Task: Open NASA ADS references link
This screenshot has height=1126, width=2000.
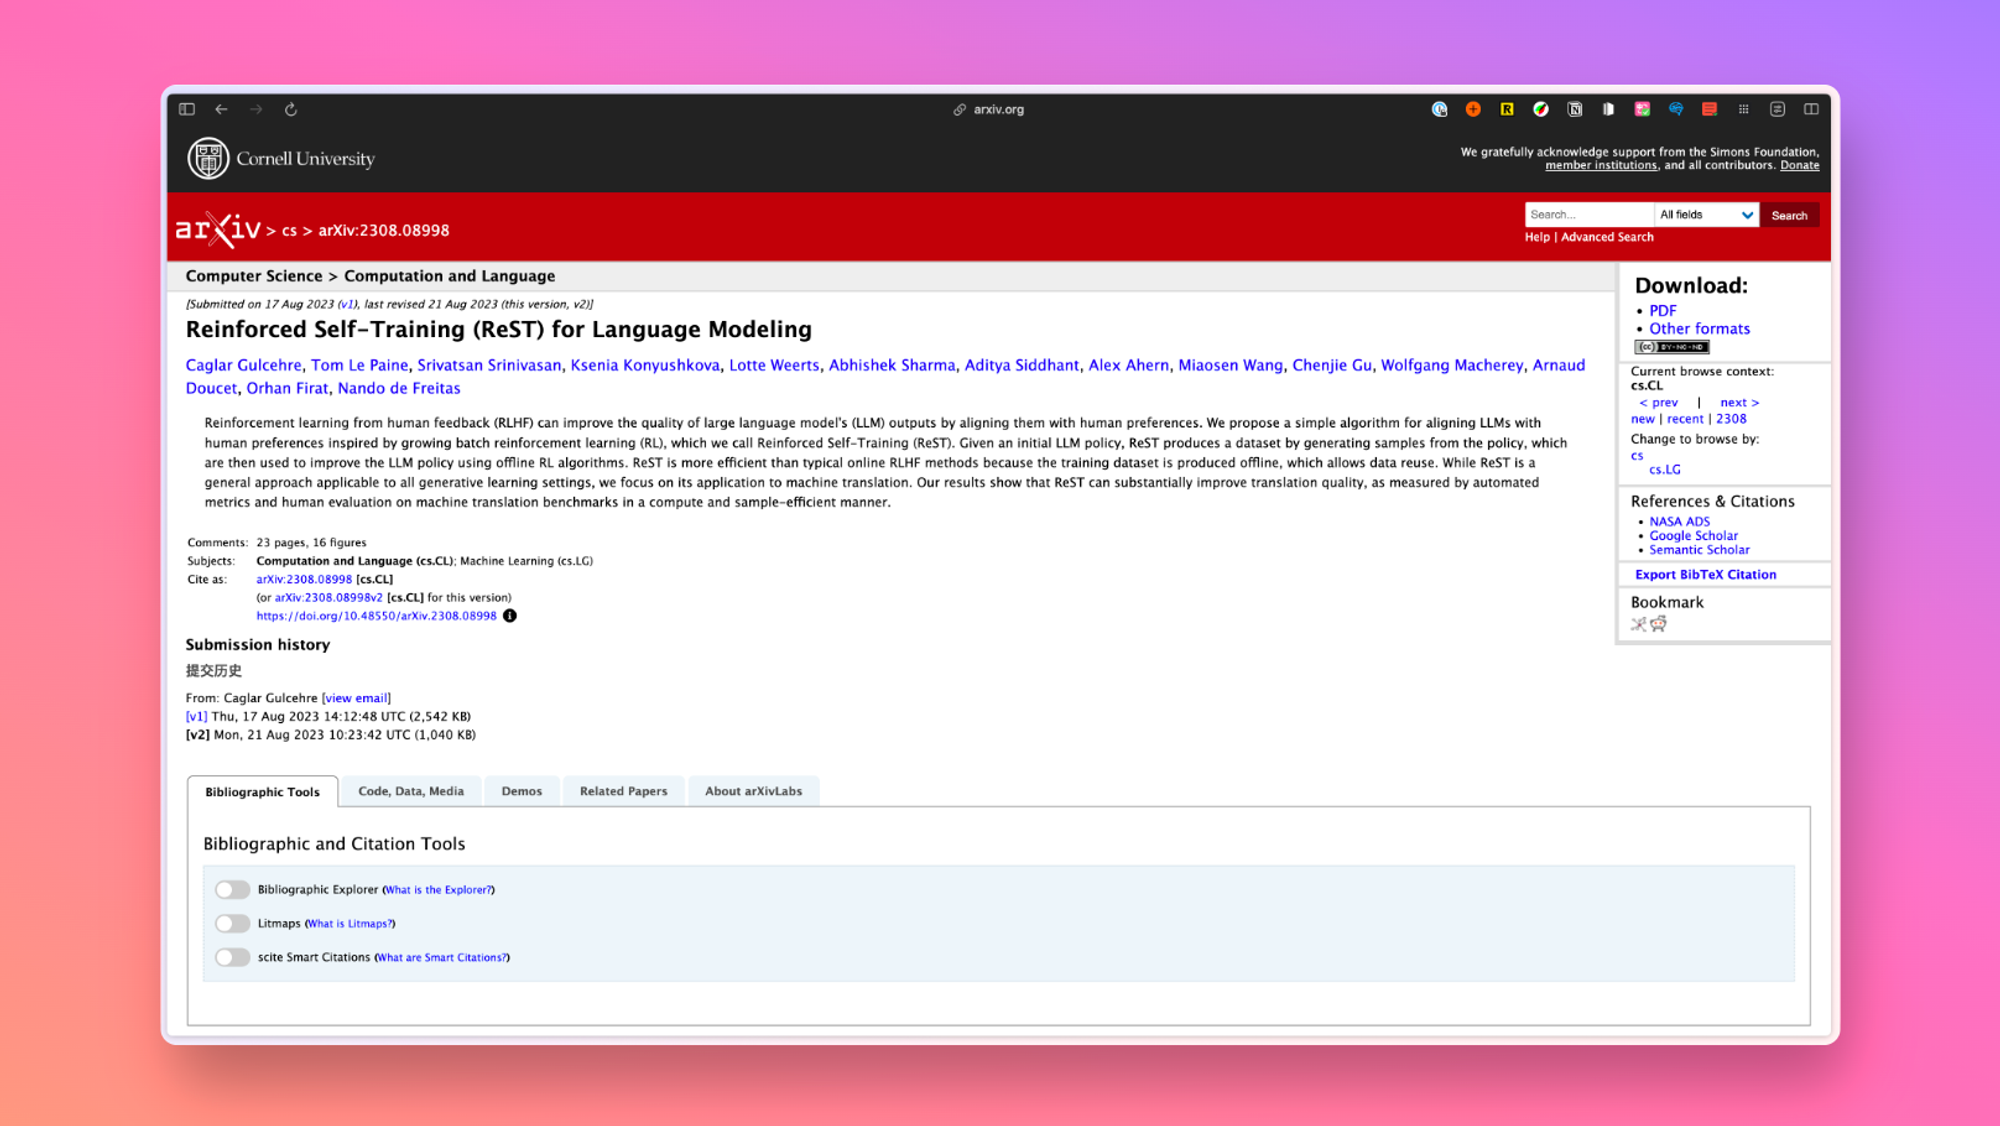Action: pos(1679,522)
